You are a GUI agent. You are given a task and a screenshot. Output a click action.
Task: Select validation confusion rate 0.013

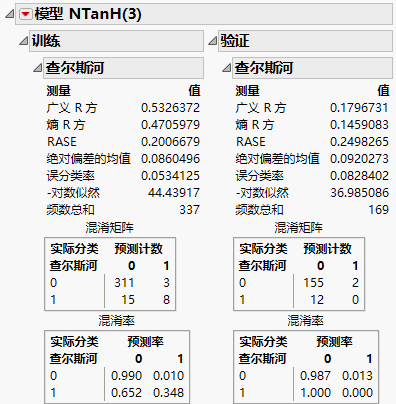357,376
